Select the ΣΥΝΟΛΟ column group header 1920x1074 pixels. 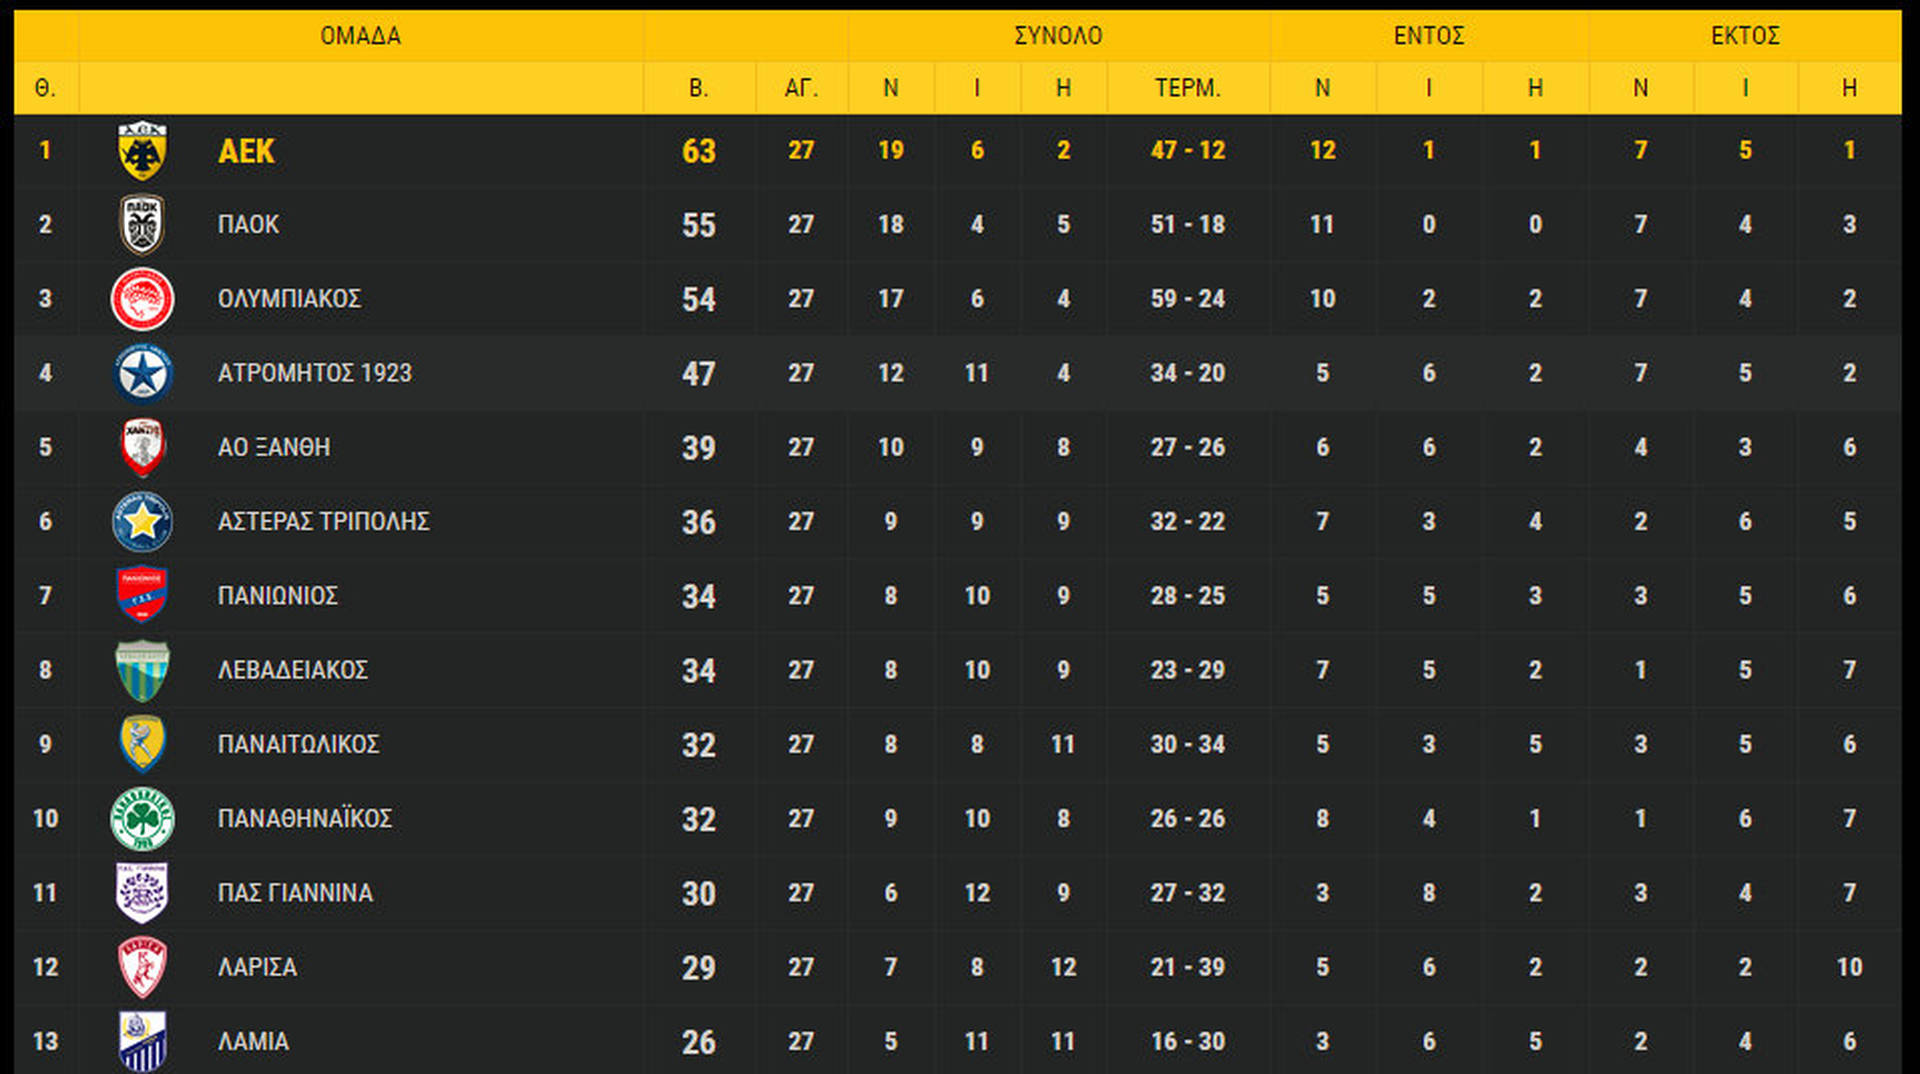coord(1058,36)
